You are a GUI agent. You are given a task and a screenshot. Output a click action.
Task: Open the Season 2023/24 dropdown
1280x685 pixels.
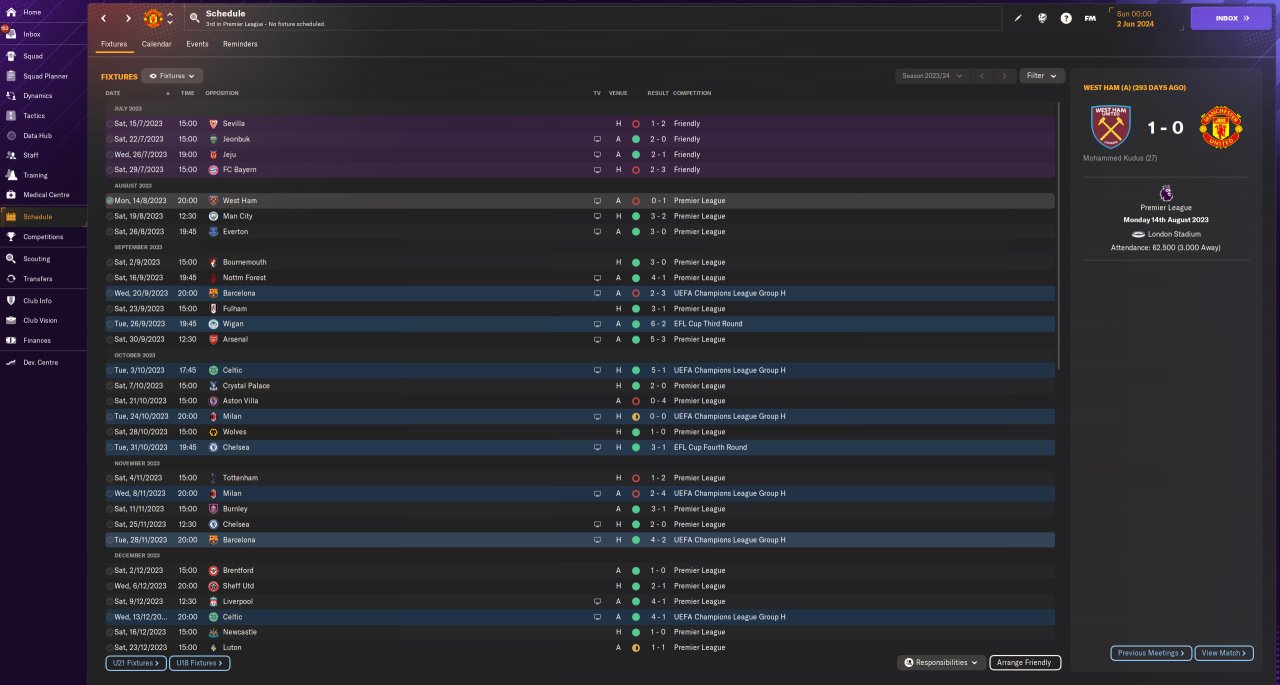tap(932, 76)
